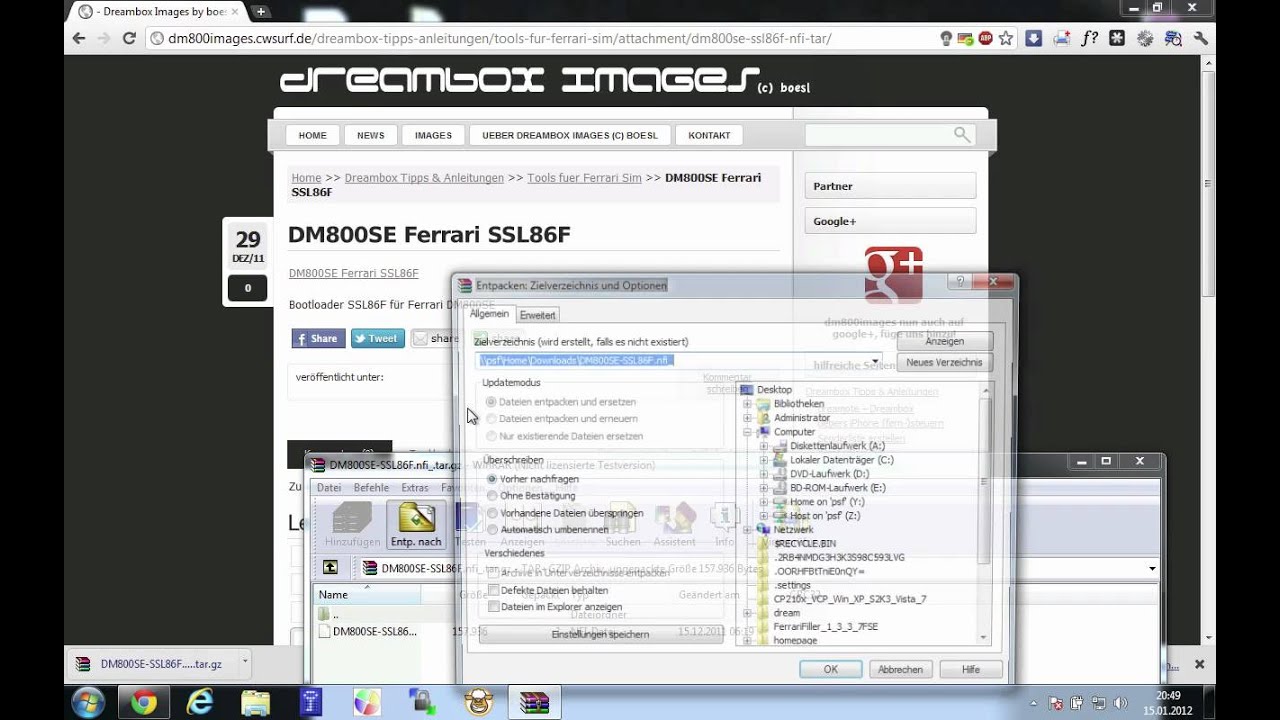
Task: Click the large red Google+ logo
Action: click(x=893, y=275)
